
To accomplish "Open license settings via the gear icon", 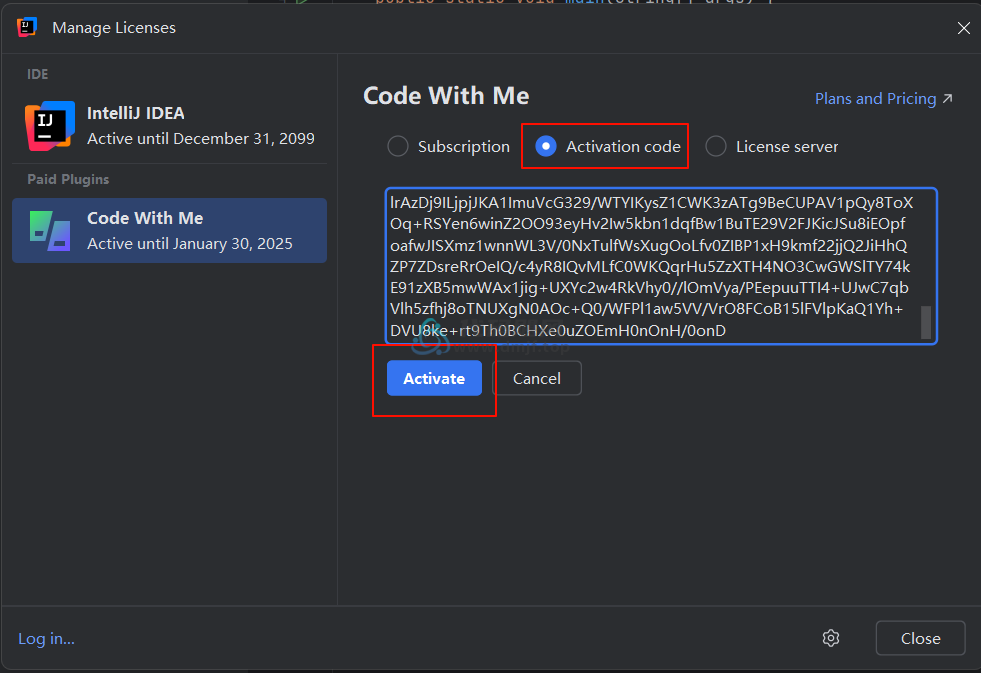I will [x=831, y=638].
